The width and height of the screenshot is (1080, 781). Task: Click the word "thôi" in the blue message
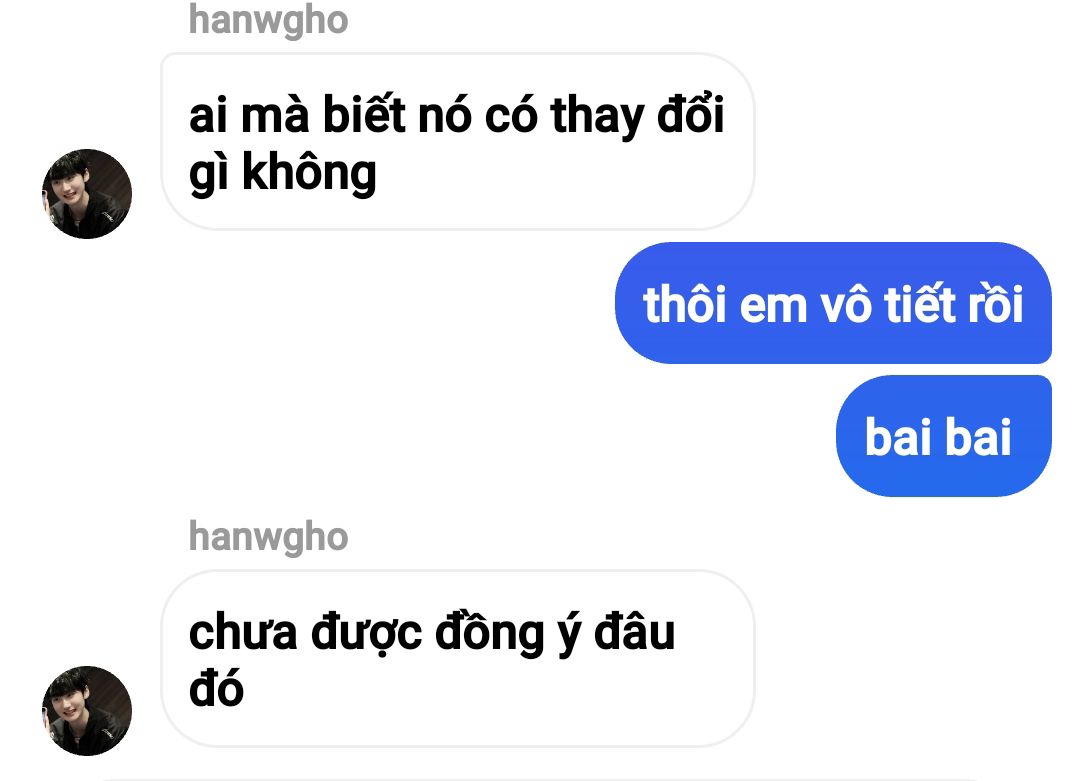point(686,304)
